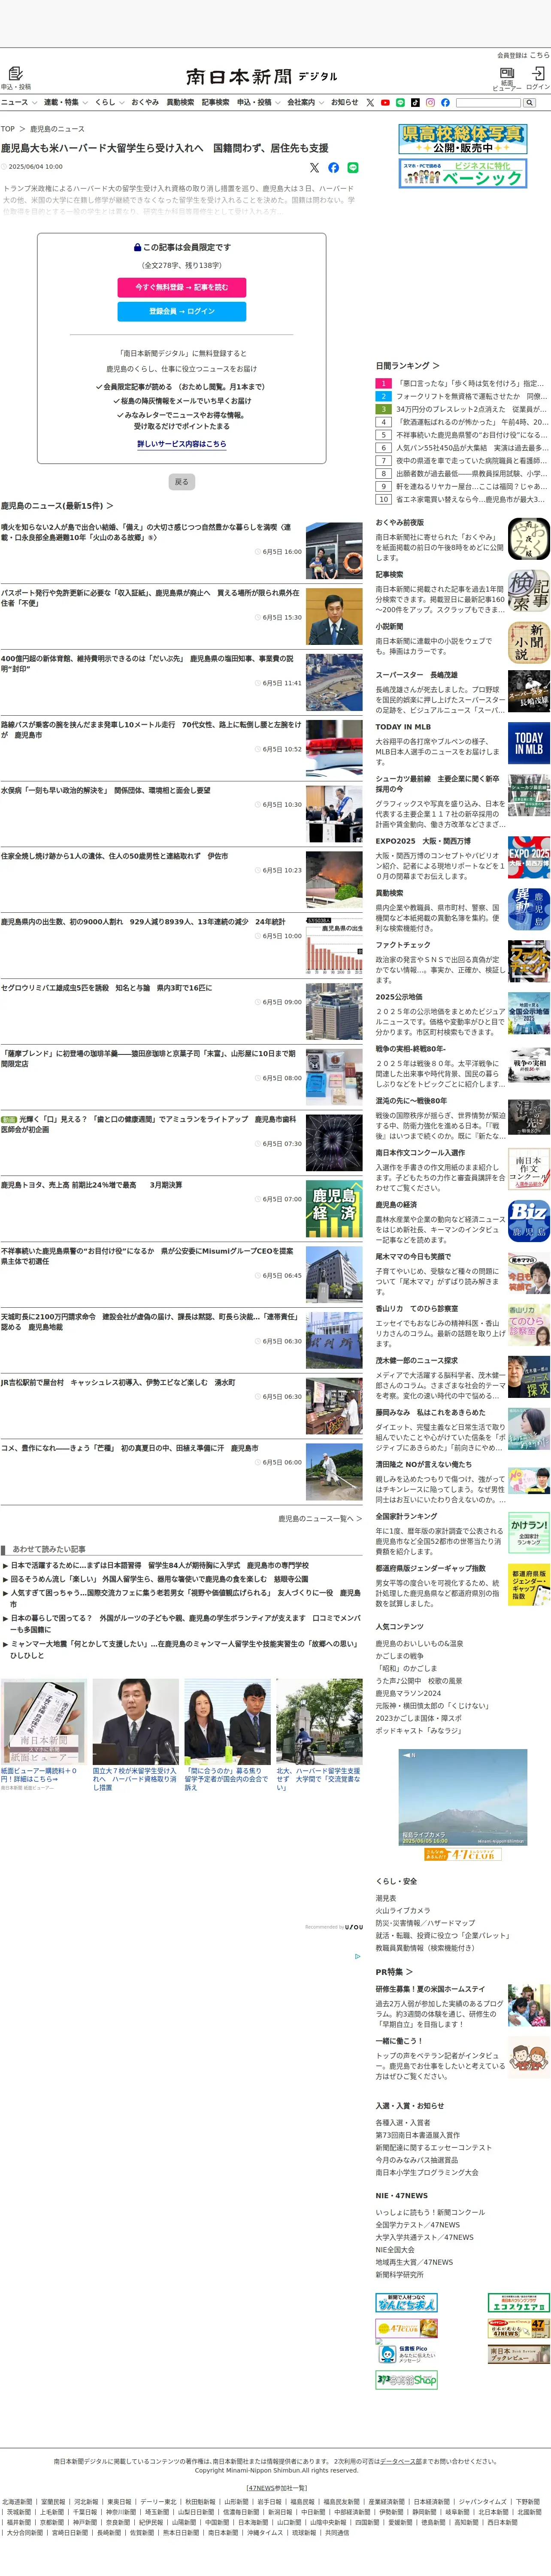Open the 火山ライブカメラ link

coord(403,1910)
